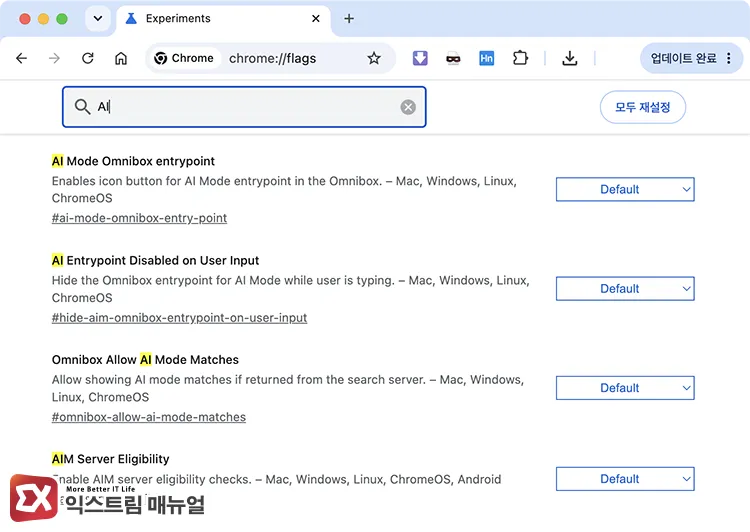750x532 pixels.
Task: Open the #ai-mode-omnibox-entry-point link
Action: 139,218
